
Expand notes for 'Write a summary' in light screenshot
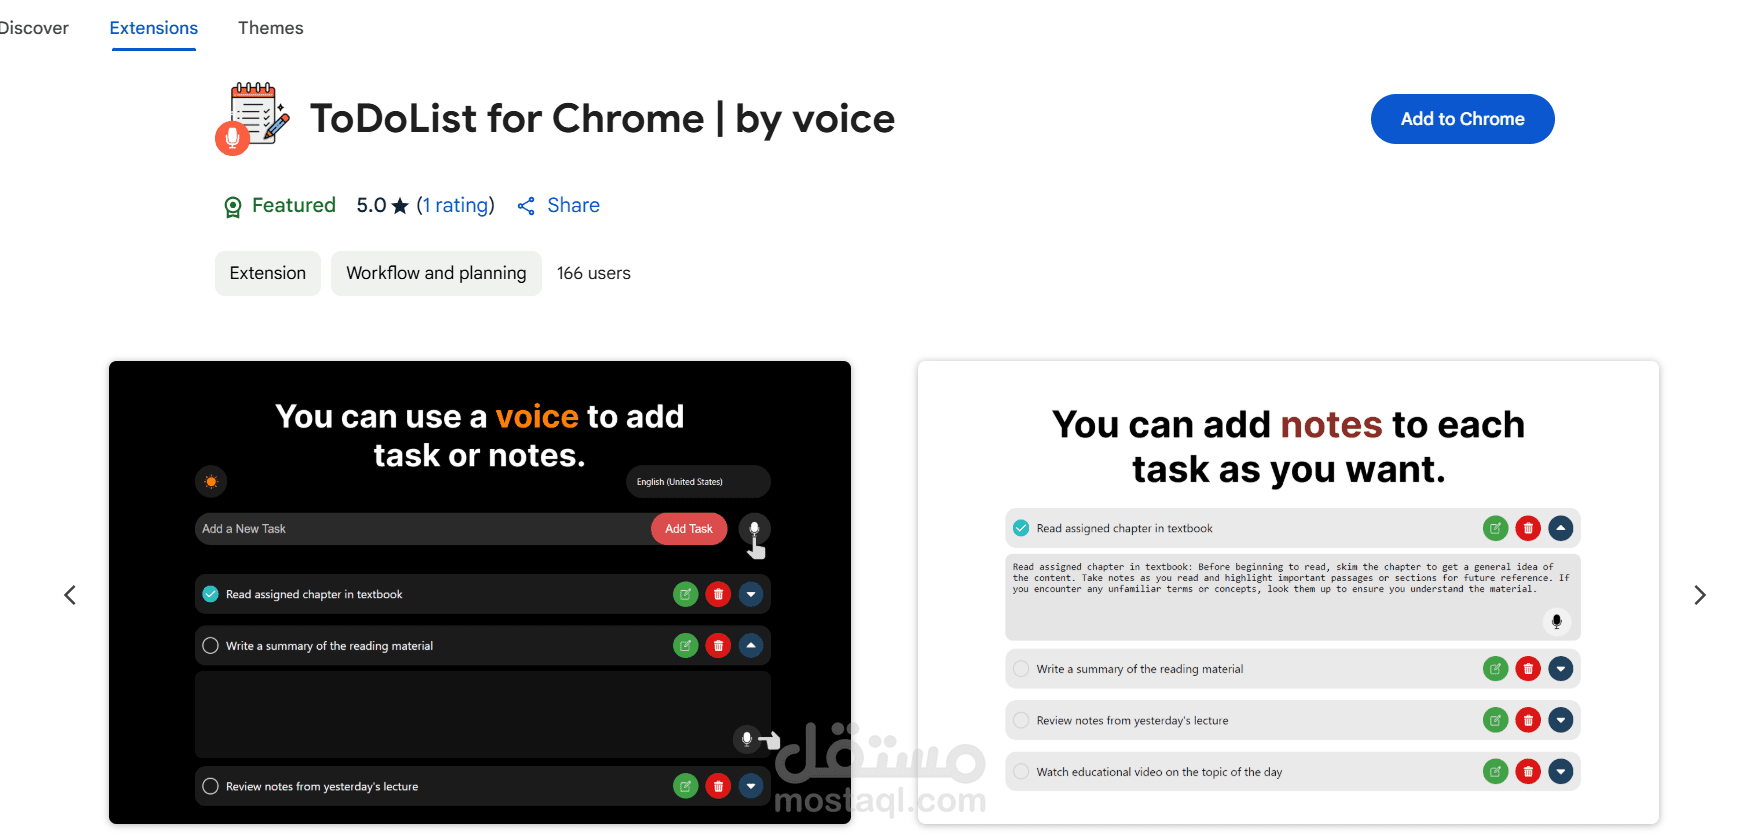pos(1561,669)
